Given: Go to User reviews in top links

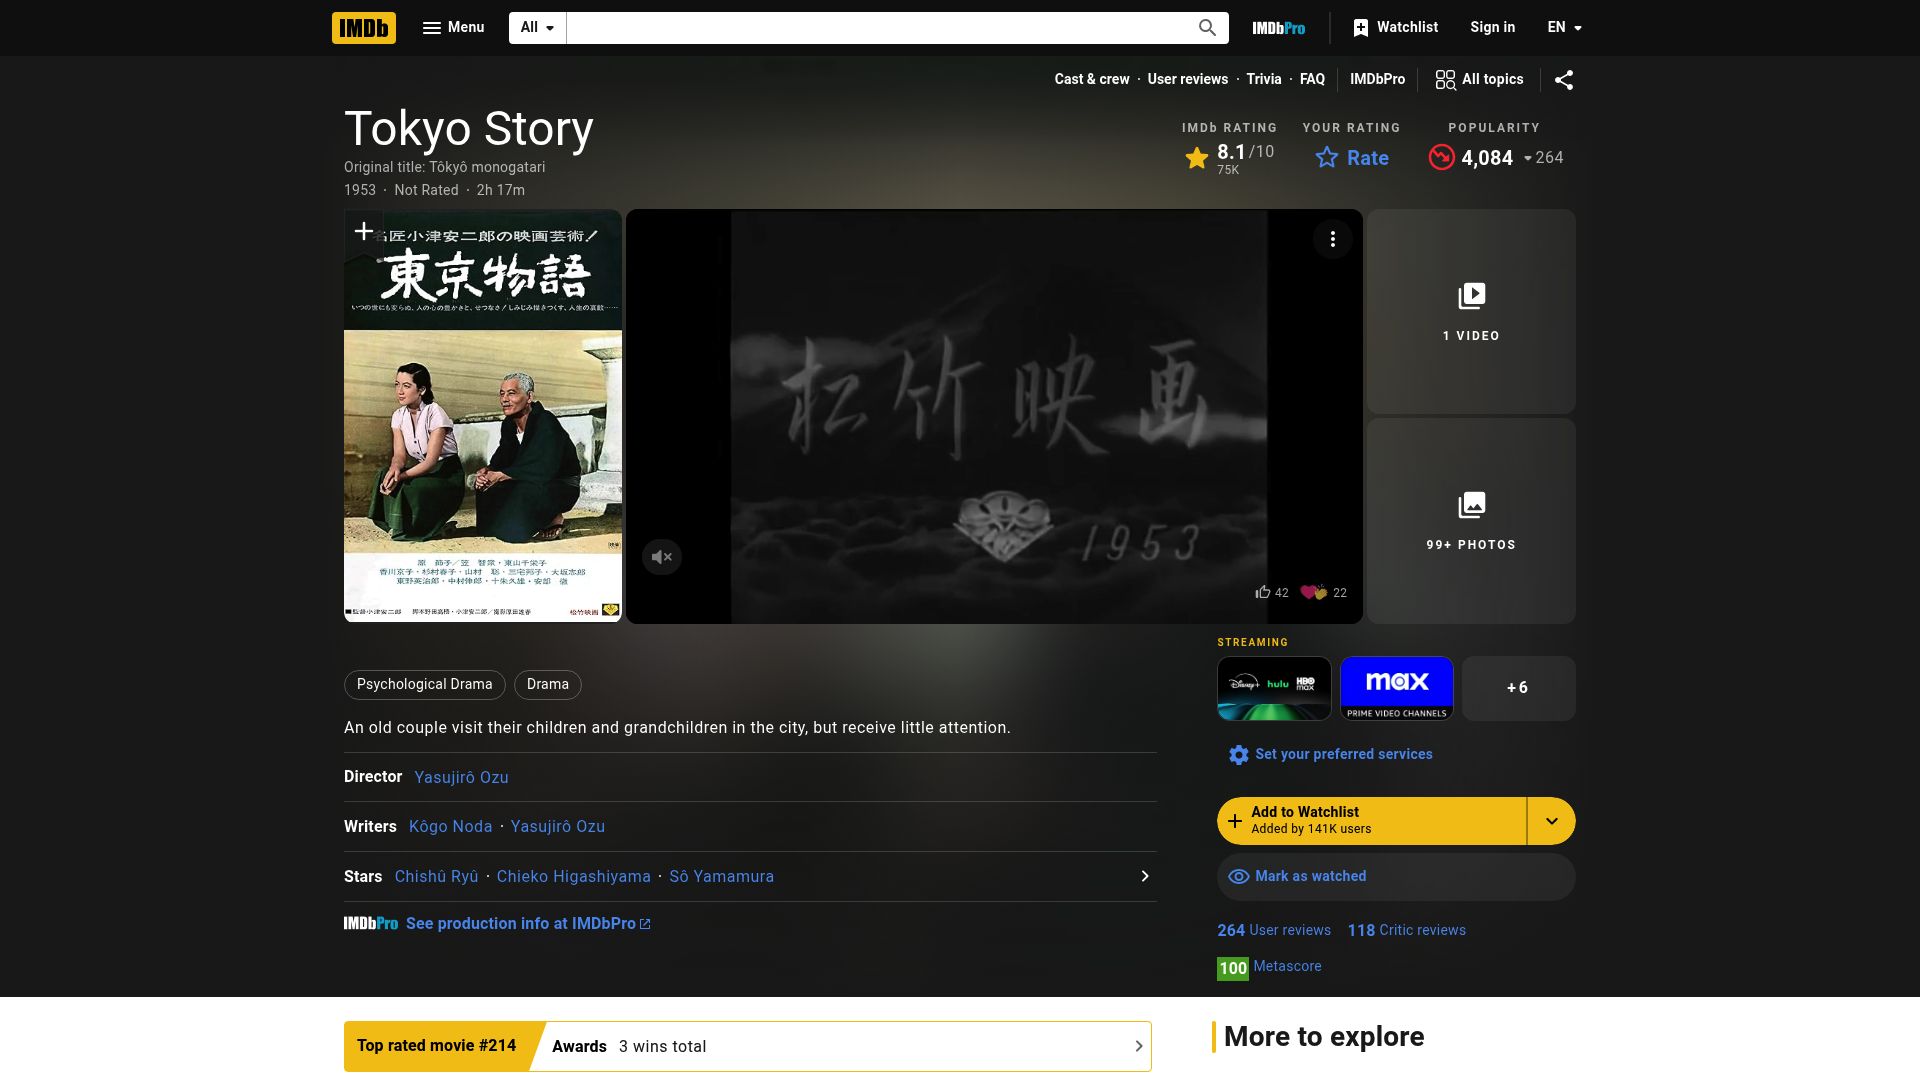Looking at the screenshot, I should click(1187, 79).
